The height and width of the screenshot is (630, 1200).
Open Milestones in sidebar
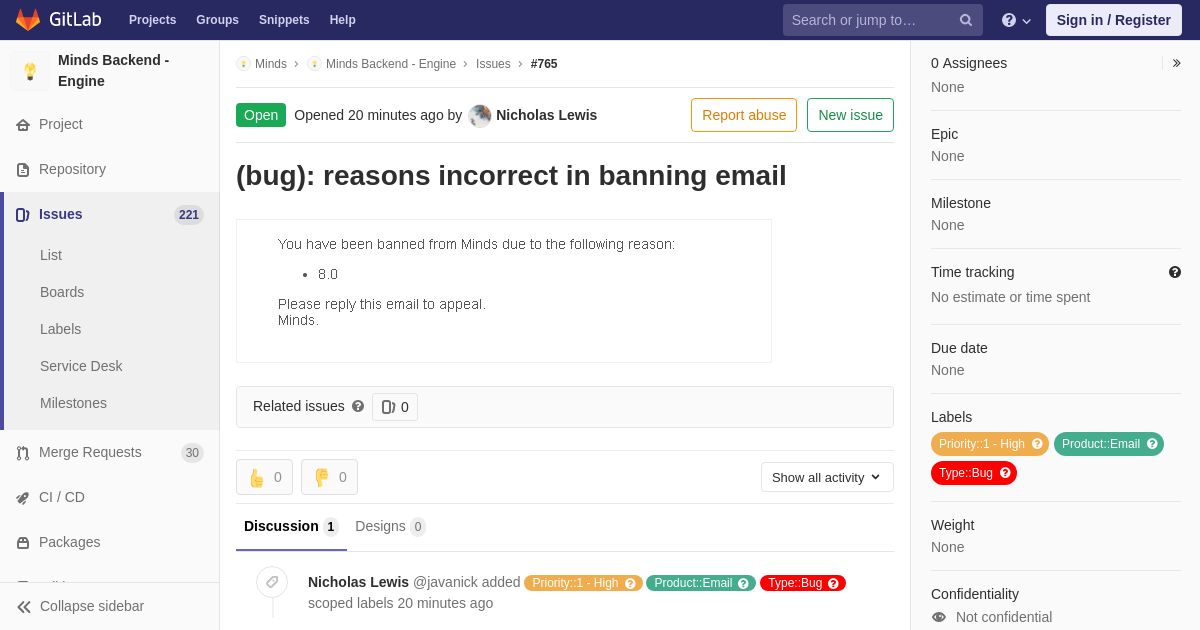[73, 403]
